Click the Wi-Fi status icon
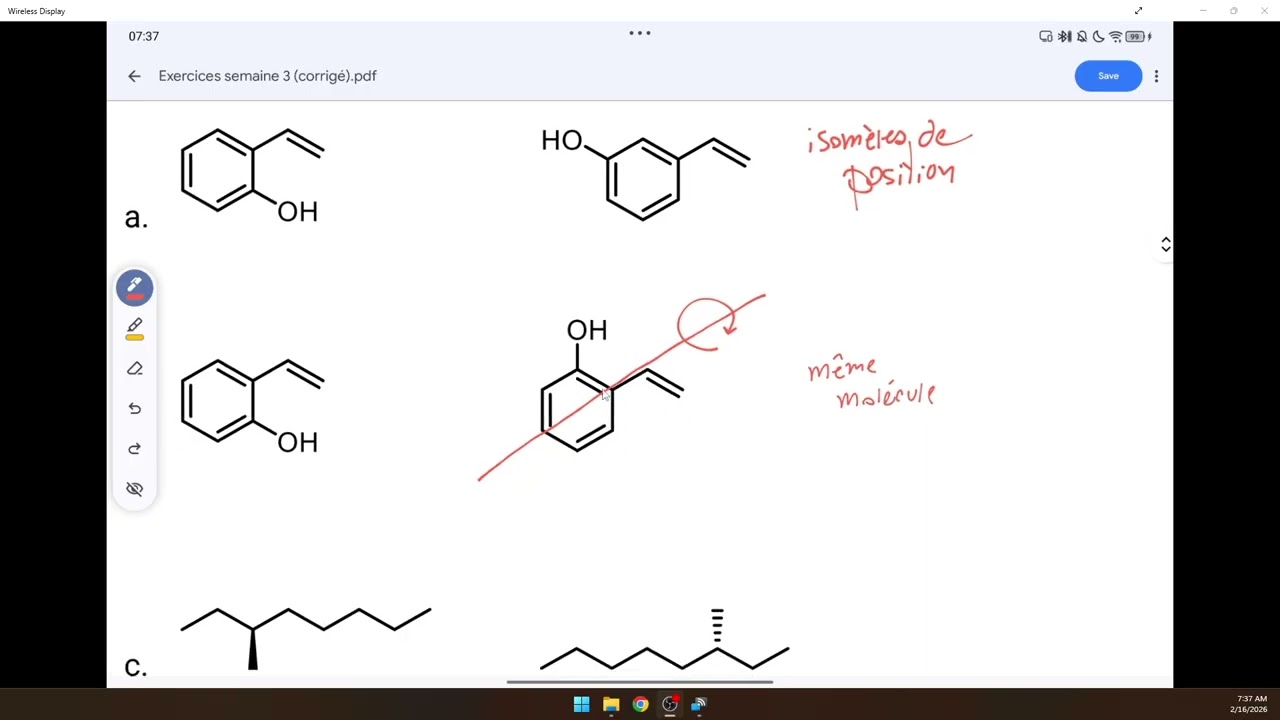The image size is (1280, 720). click(1116, 36)
